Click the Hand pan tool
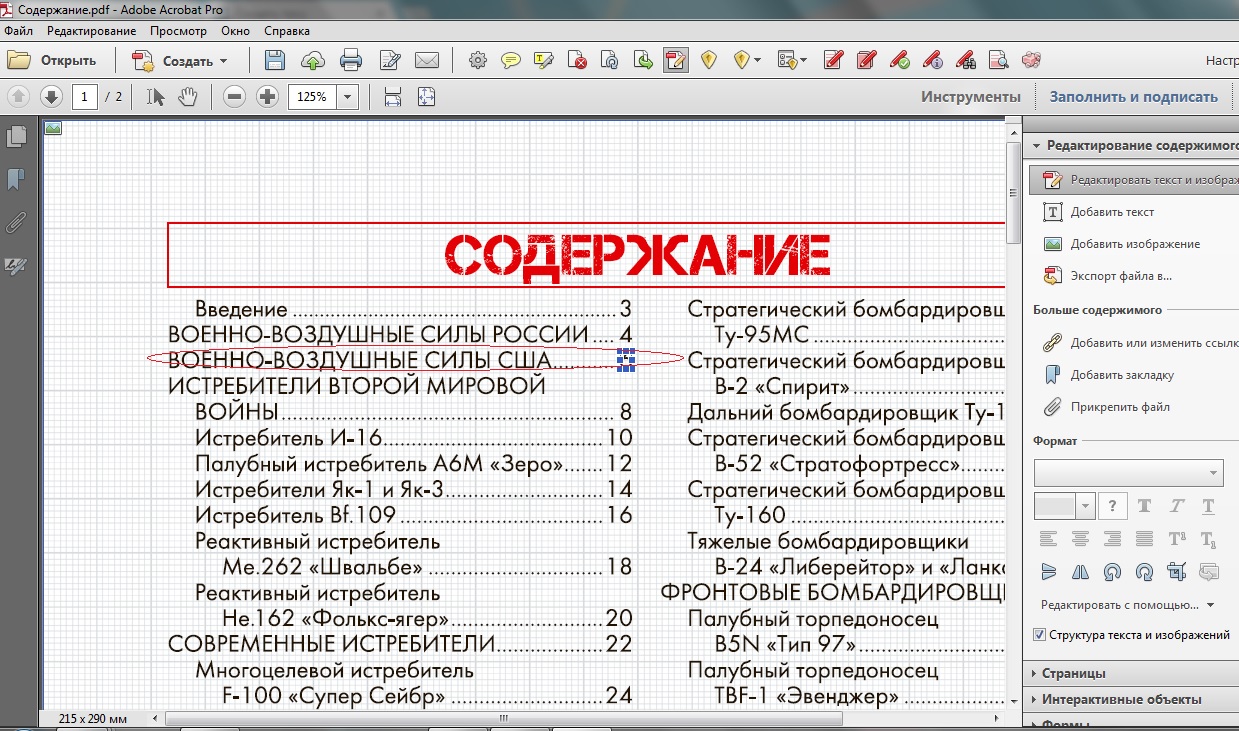The image size is (1239, 731). (x=188, y=97)
